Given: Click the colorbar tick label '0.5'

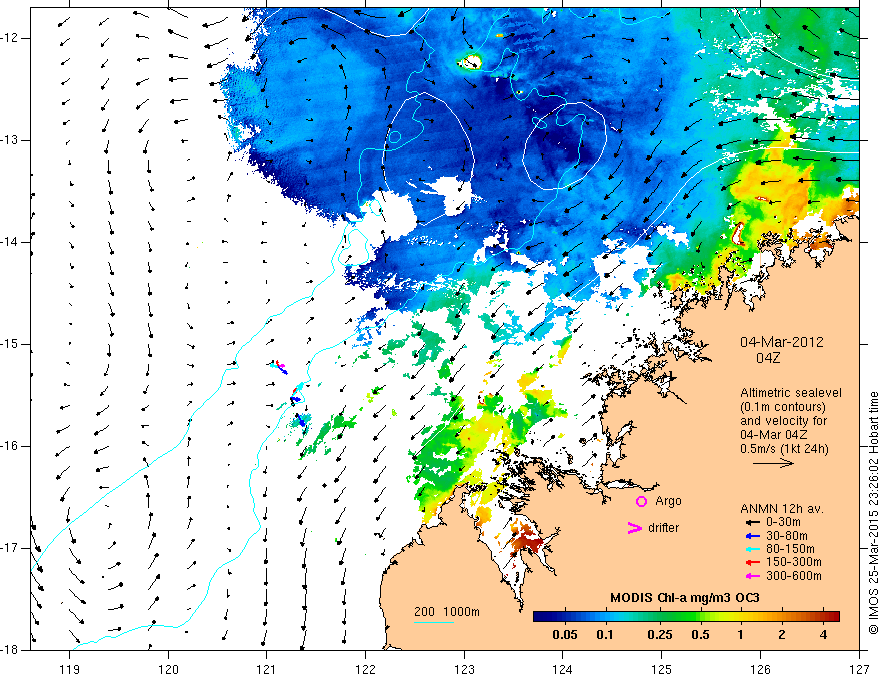Looking at the screenshot, I should (700, 635).
